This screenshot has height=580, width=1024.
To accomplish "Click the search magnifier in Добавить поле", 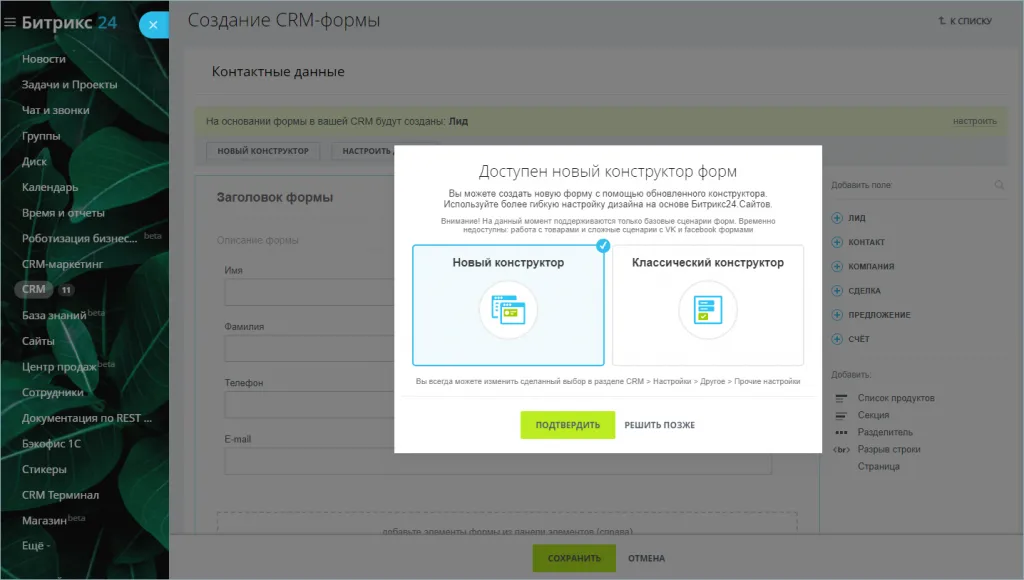I will [x=999, y=185].
